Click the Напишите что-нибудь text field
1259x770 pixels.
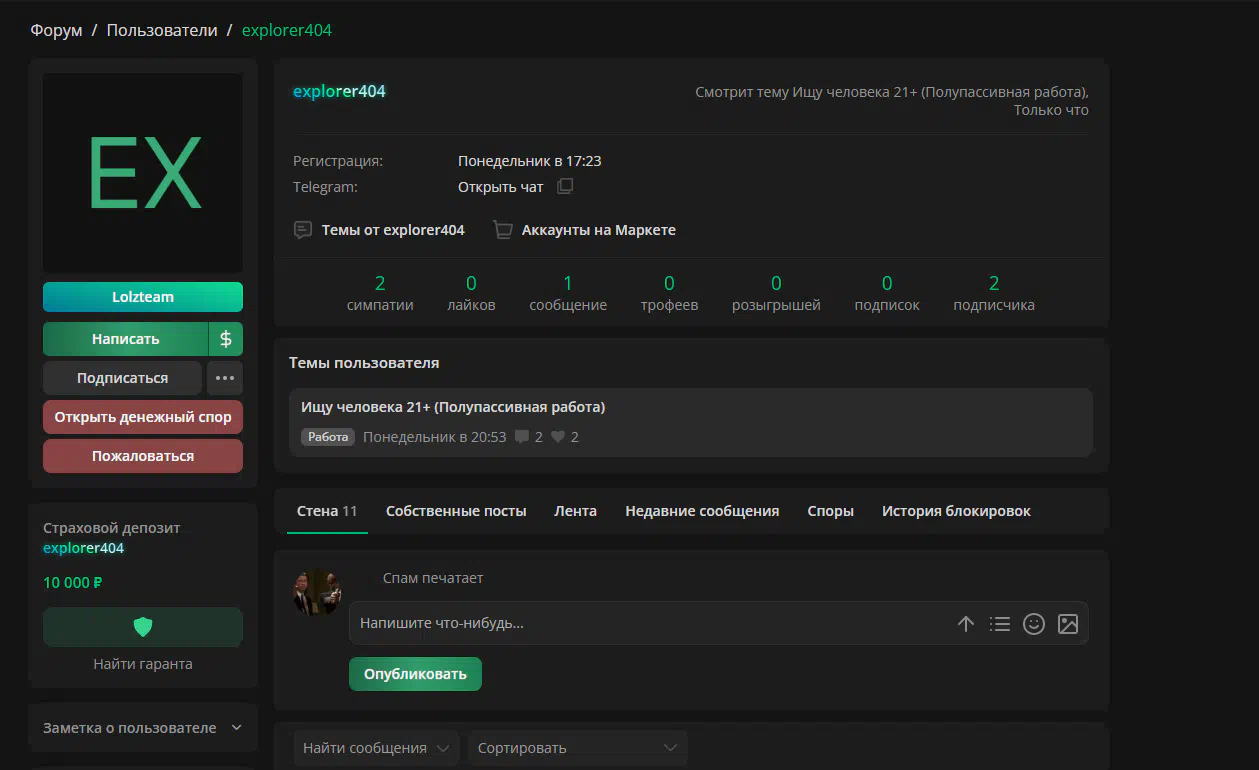click(650, 623)
